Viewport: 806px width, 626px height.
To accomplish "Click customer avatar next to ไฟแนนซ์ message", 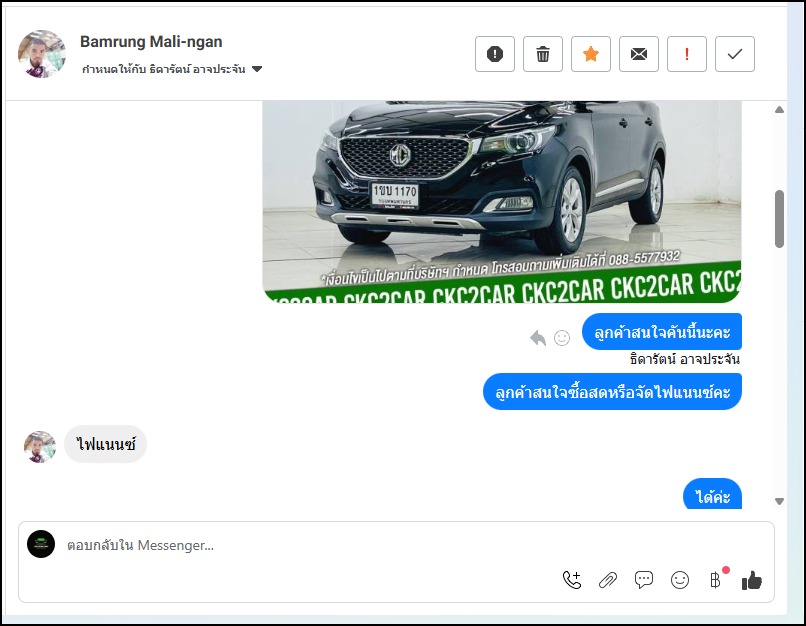I will coord(40,447).
